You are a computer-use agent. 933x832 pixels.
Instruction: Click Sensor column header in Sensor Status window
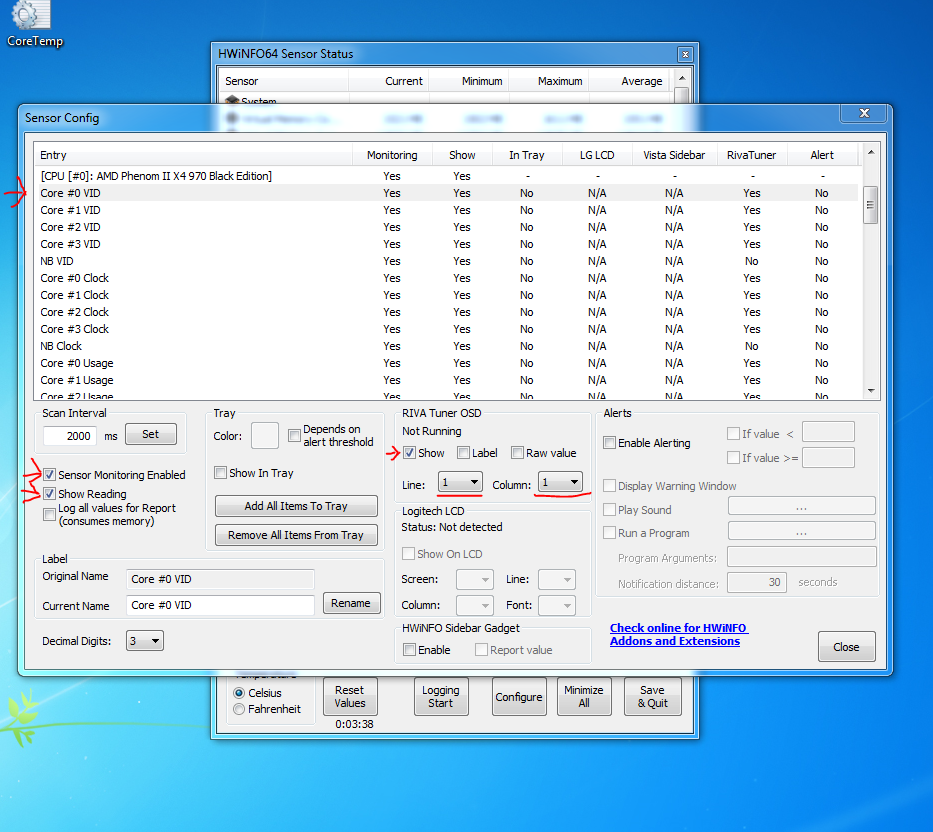[x=284, y=81]
